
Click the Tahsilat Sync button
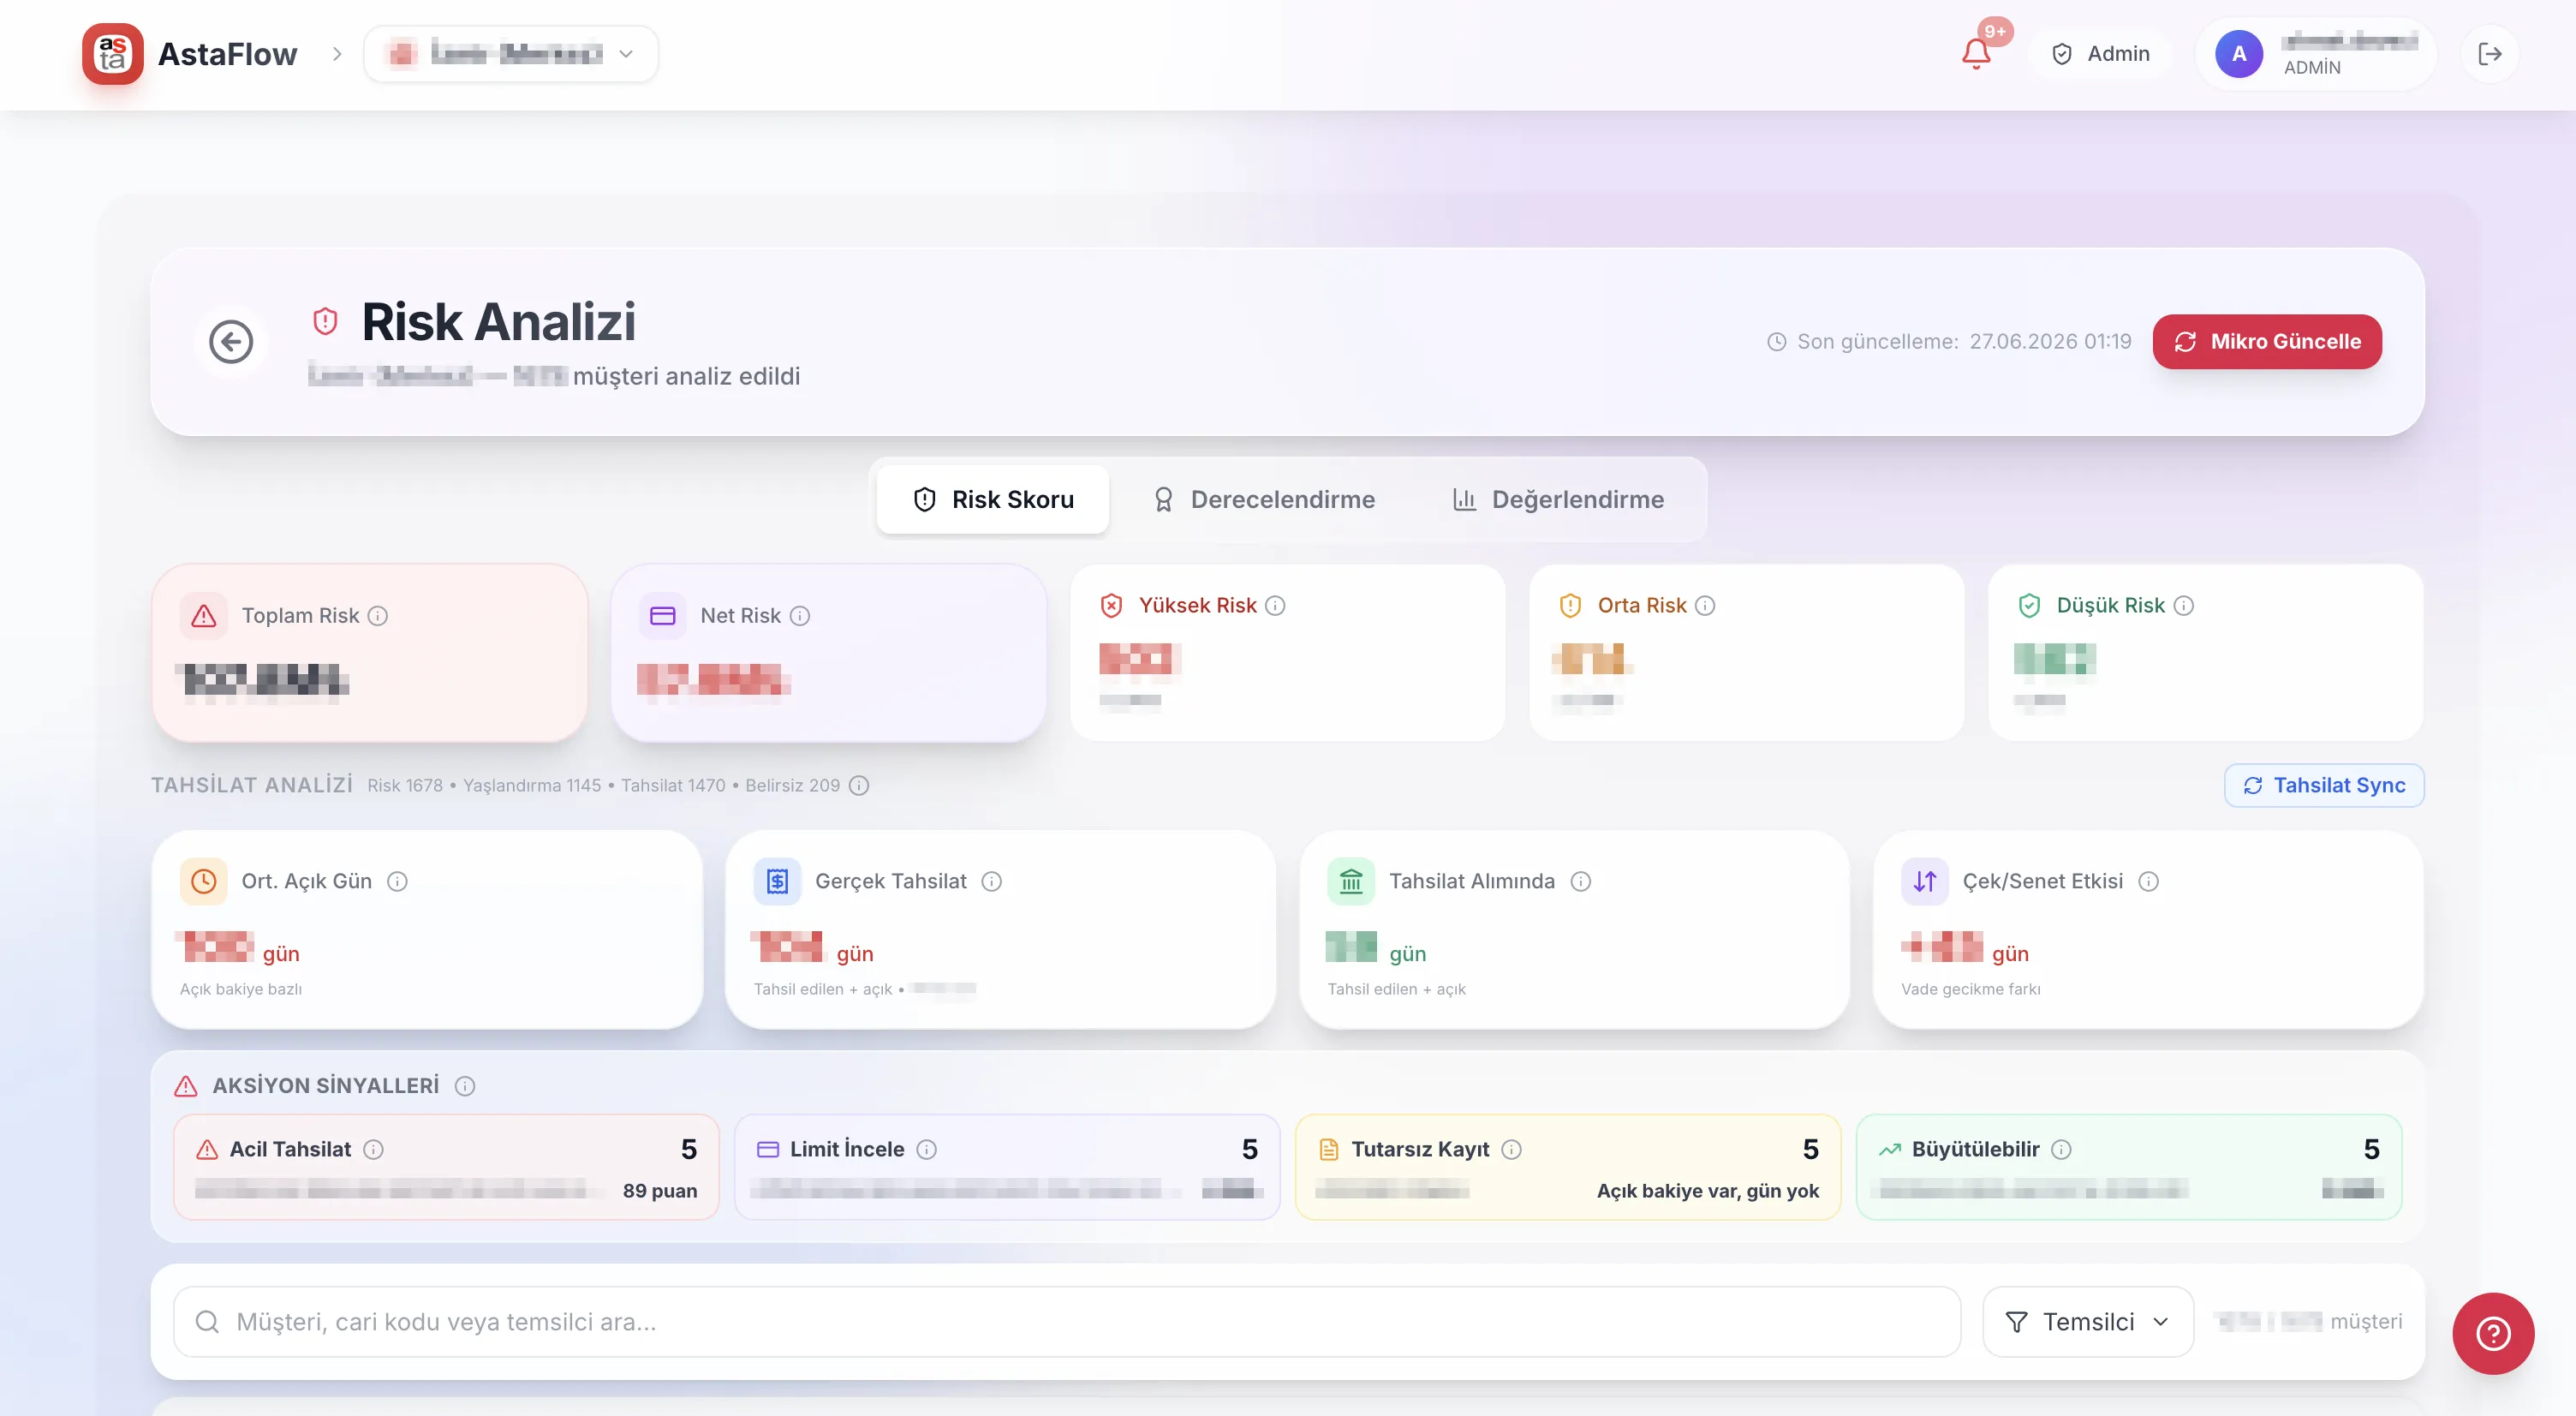2324,786
